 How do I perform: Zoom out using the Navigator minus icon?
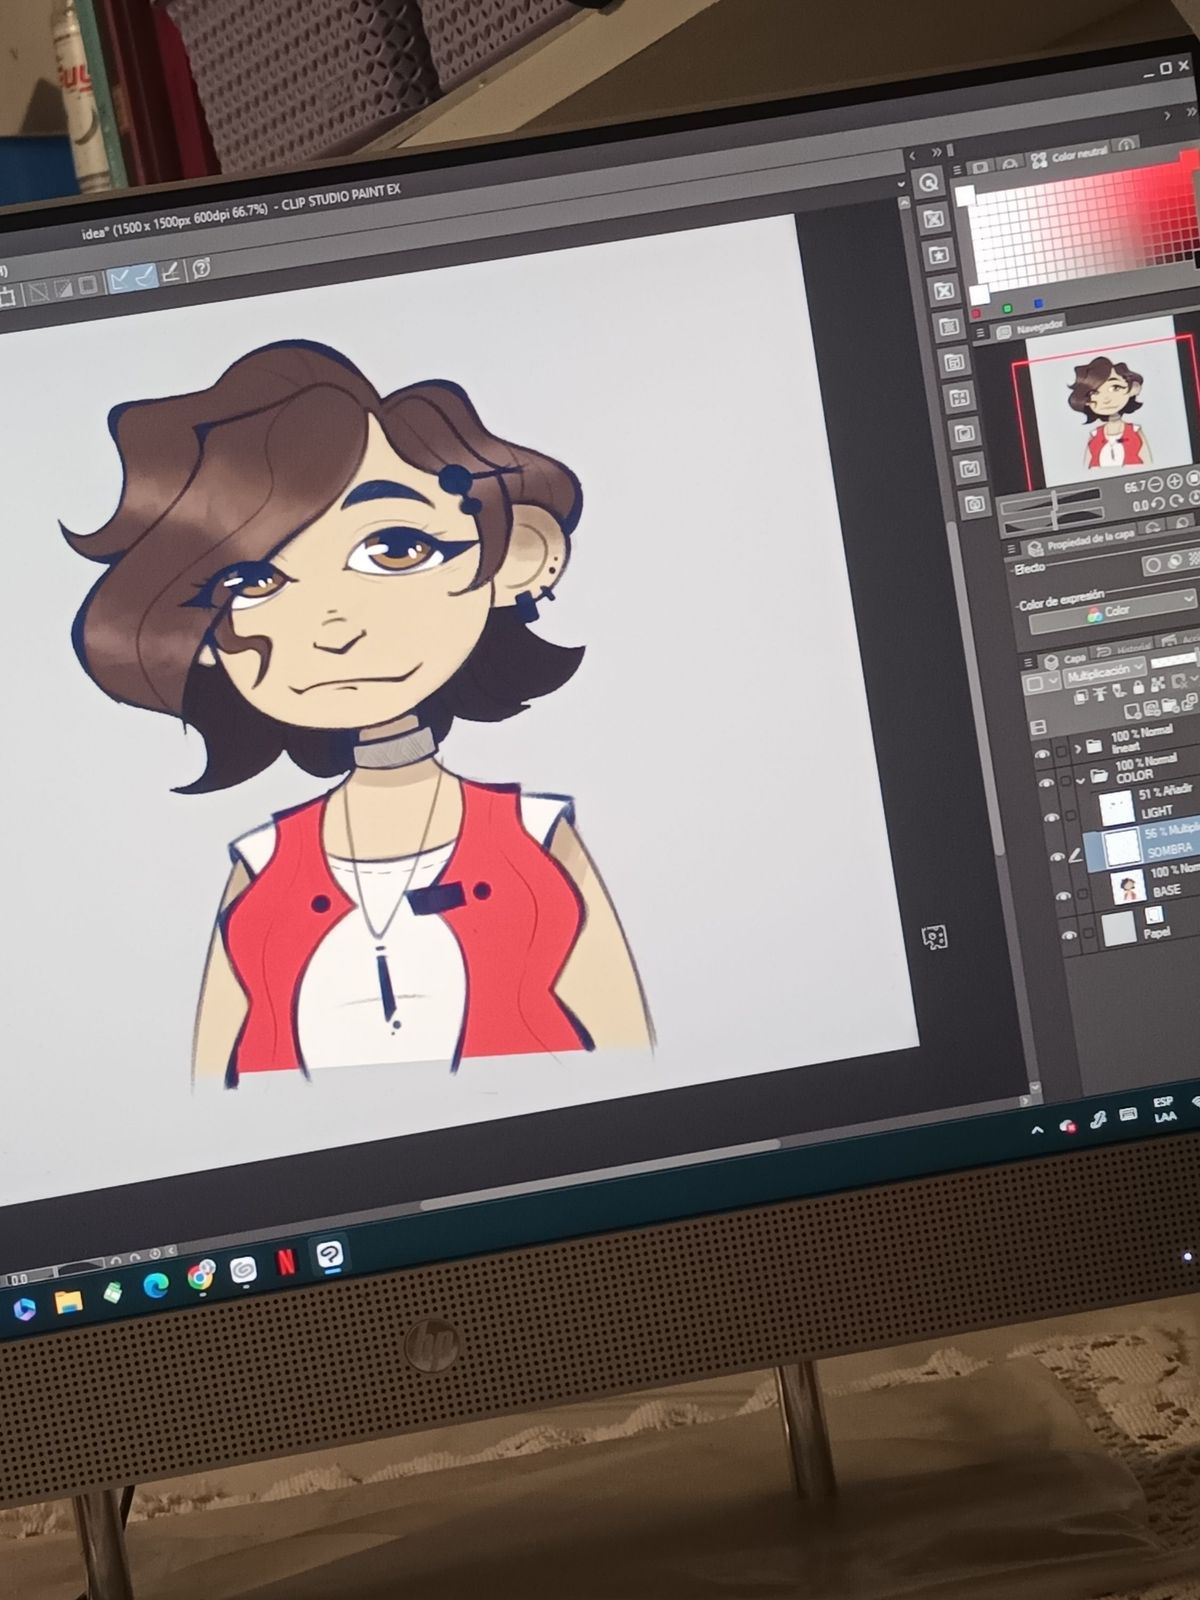pyautogui.click(x=1156, y=485)
